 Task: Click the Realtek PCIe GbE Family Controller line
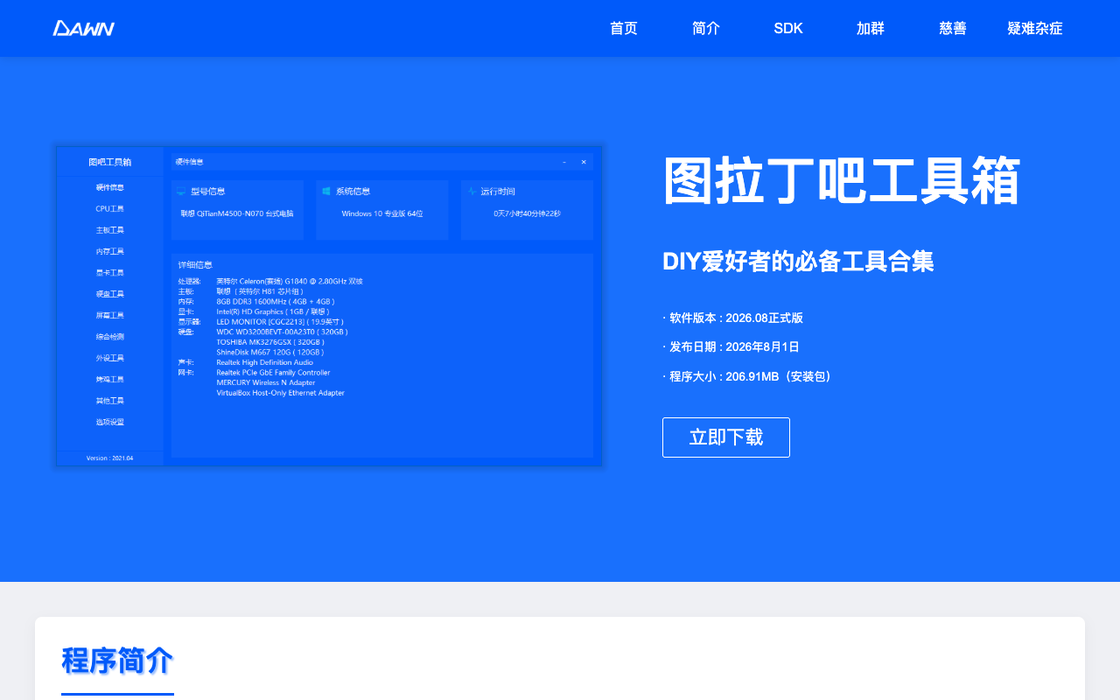273,373
